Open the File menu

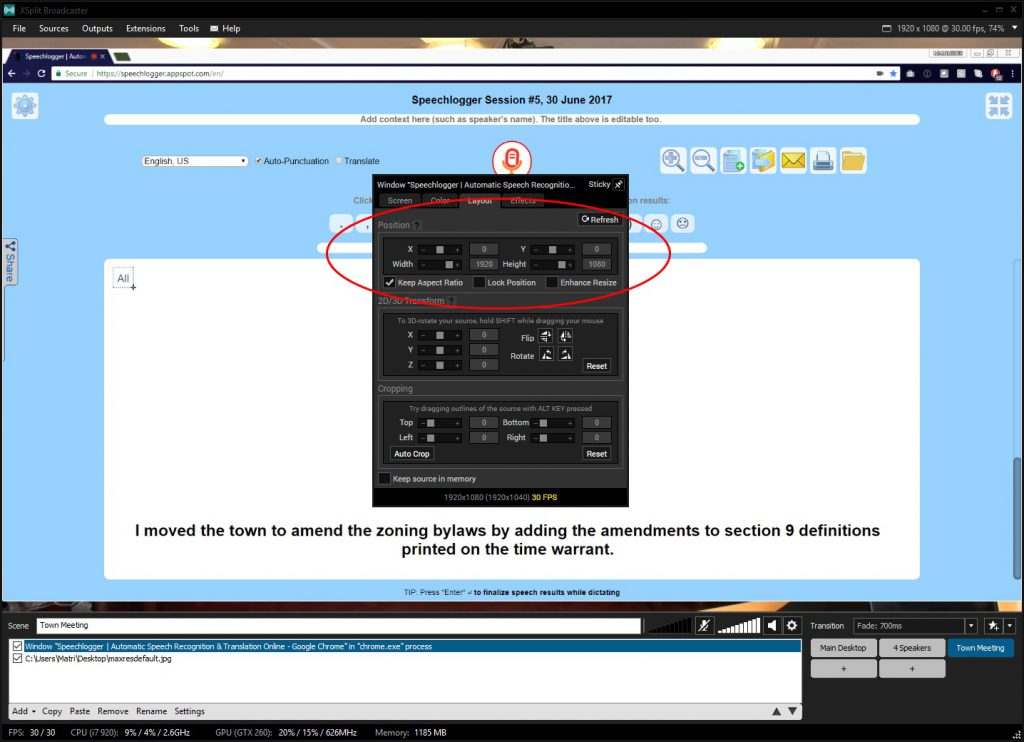(19, 28)
